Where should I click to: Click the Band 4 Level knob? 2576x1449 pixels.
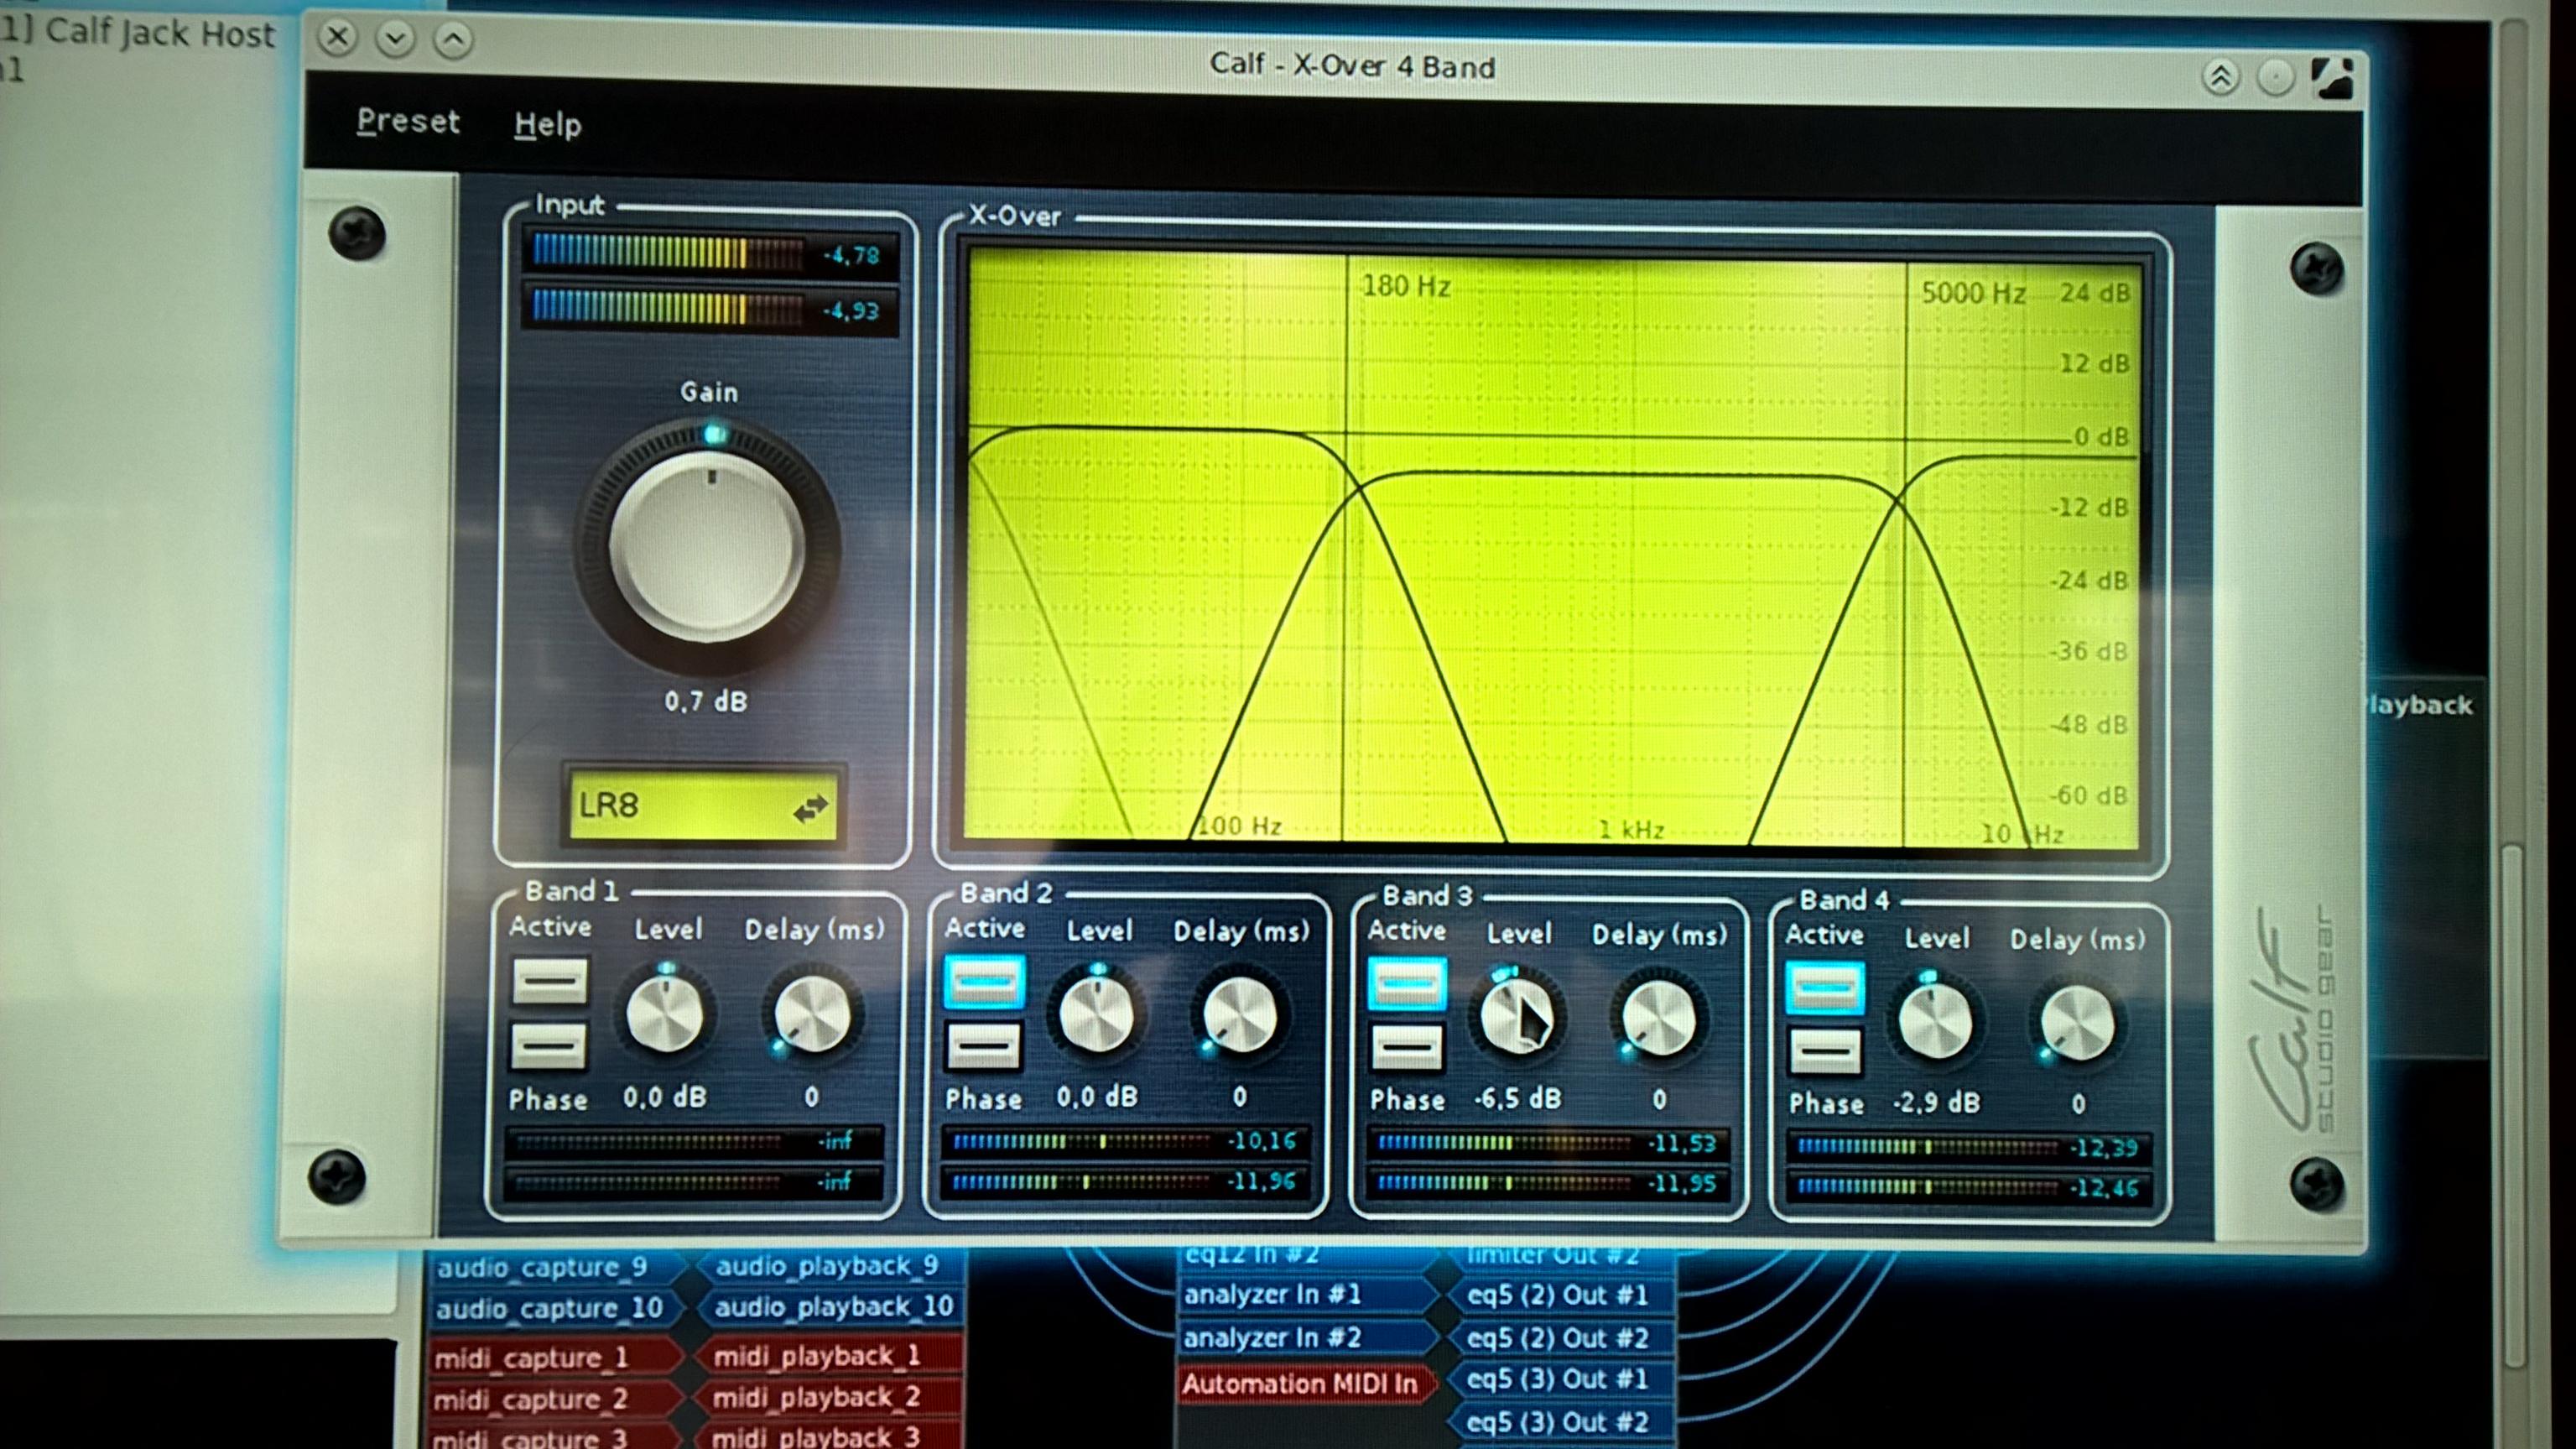click(x=1935, y=1022)
